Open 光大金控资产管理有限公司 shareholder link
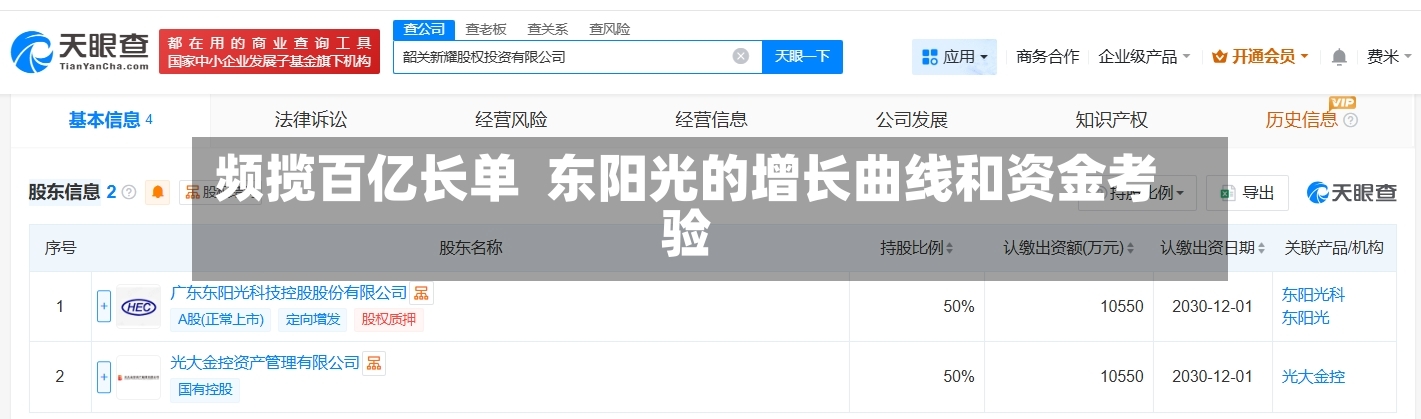The width and height of the screenshot is (1421, 419). 265,363
